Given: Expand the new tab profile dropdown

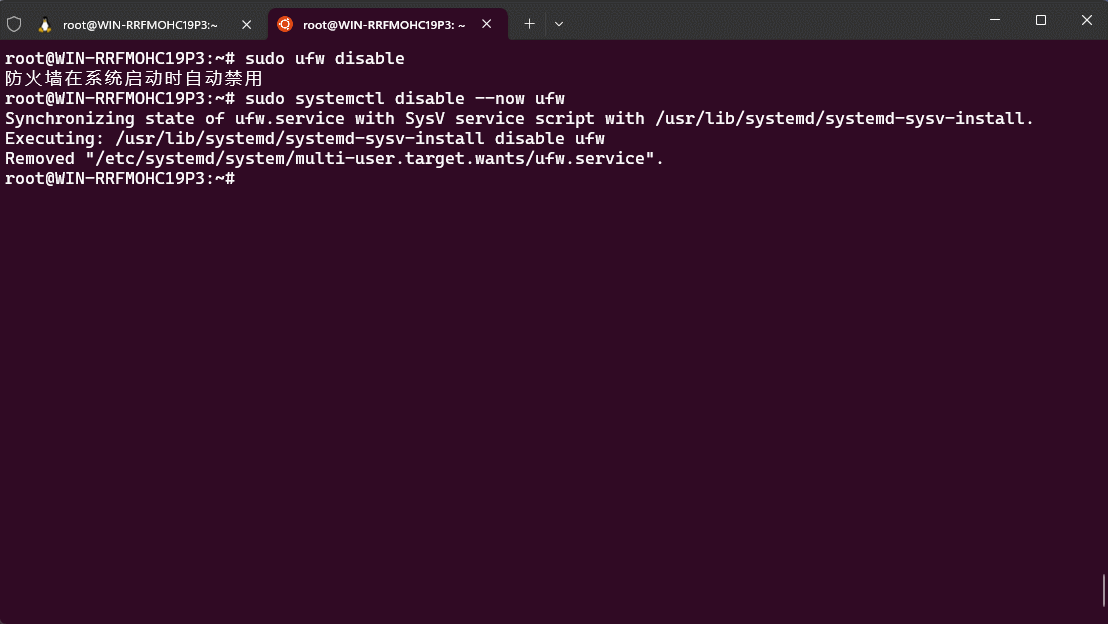Looking at the screenshot, I should (x=559, y=24).
